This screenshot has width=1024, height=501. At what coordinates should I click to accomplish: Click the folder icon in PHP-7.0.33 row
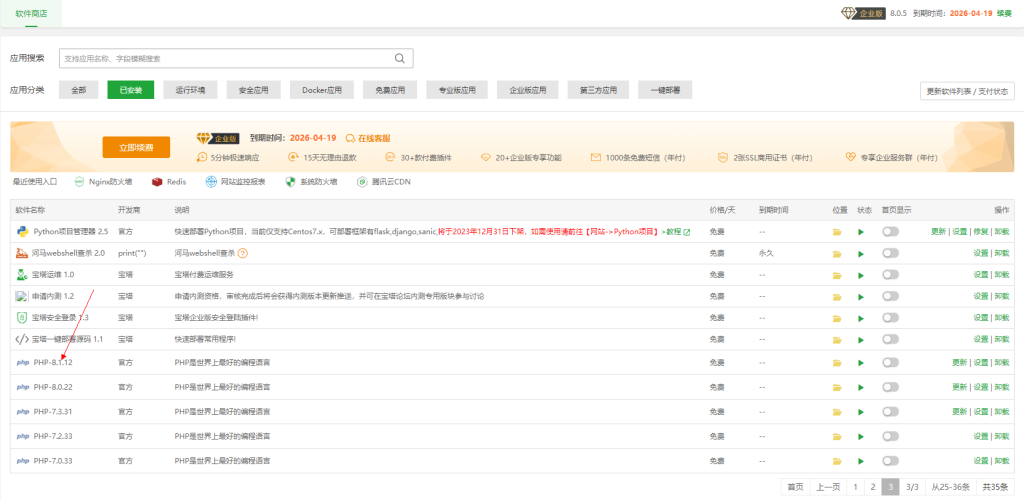(837, 460)
